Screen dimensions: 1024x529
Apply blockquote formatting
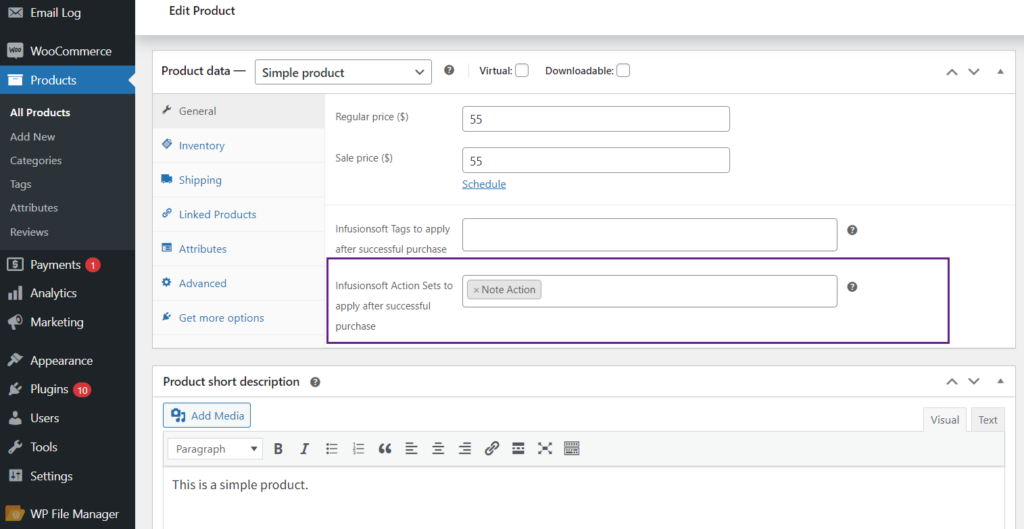[x=385, y=449]
